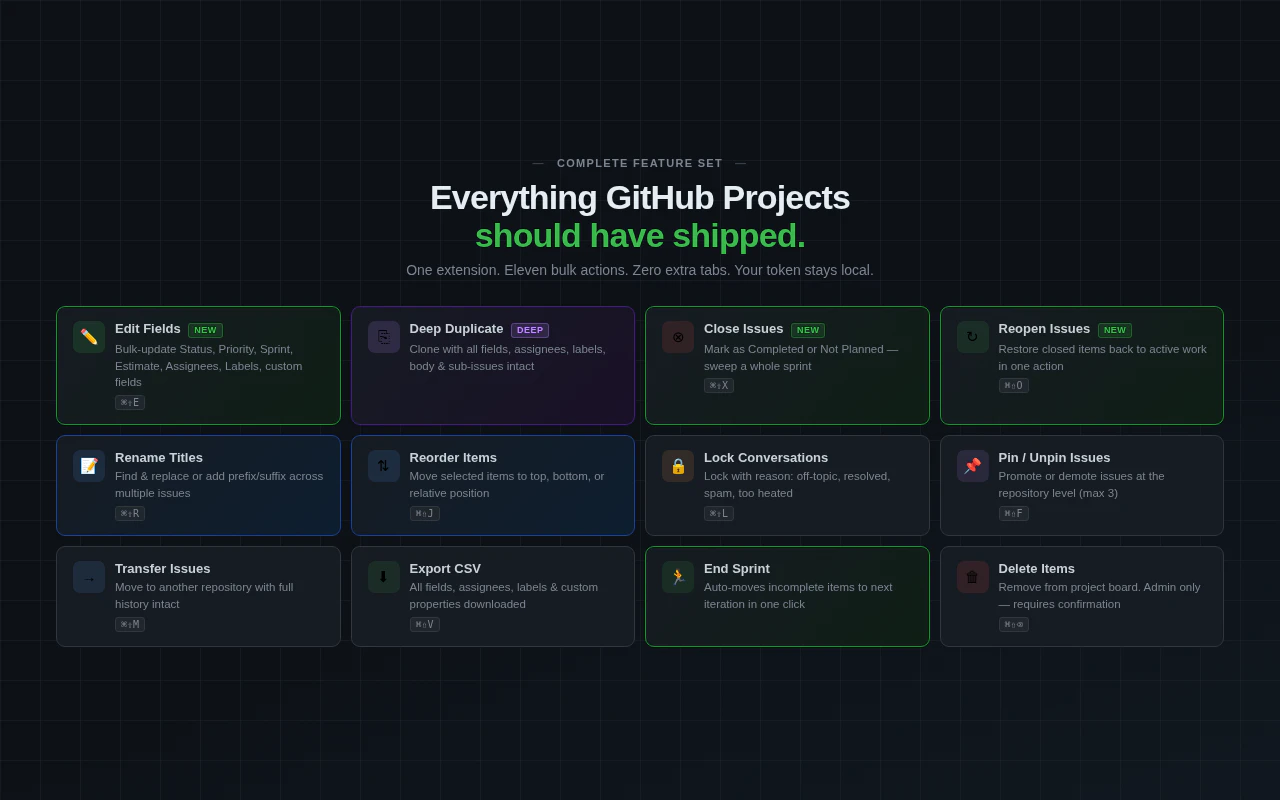Click the Pin / Unpin Issues shortcut chip
Viewport: 1280px width, 800px height.
[1013, 514]
